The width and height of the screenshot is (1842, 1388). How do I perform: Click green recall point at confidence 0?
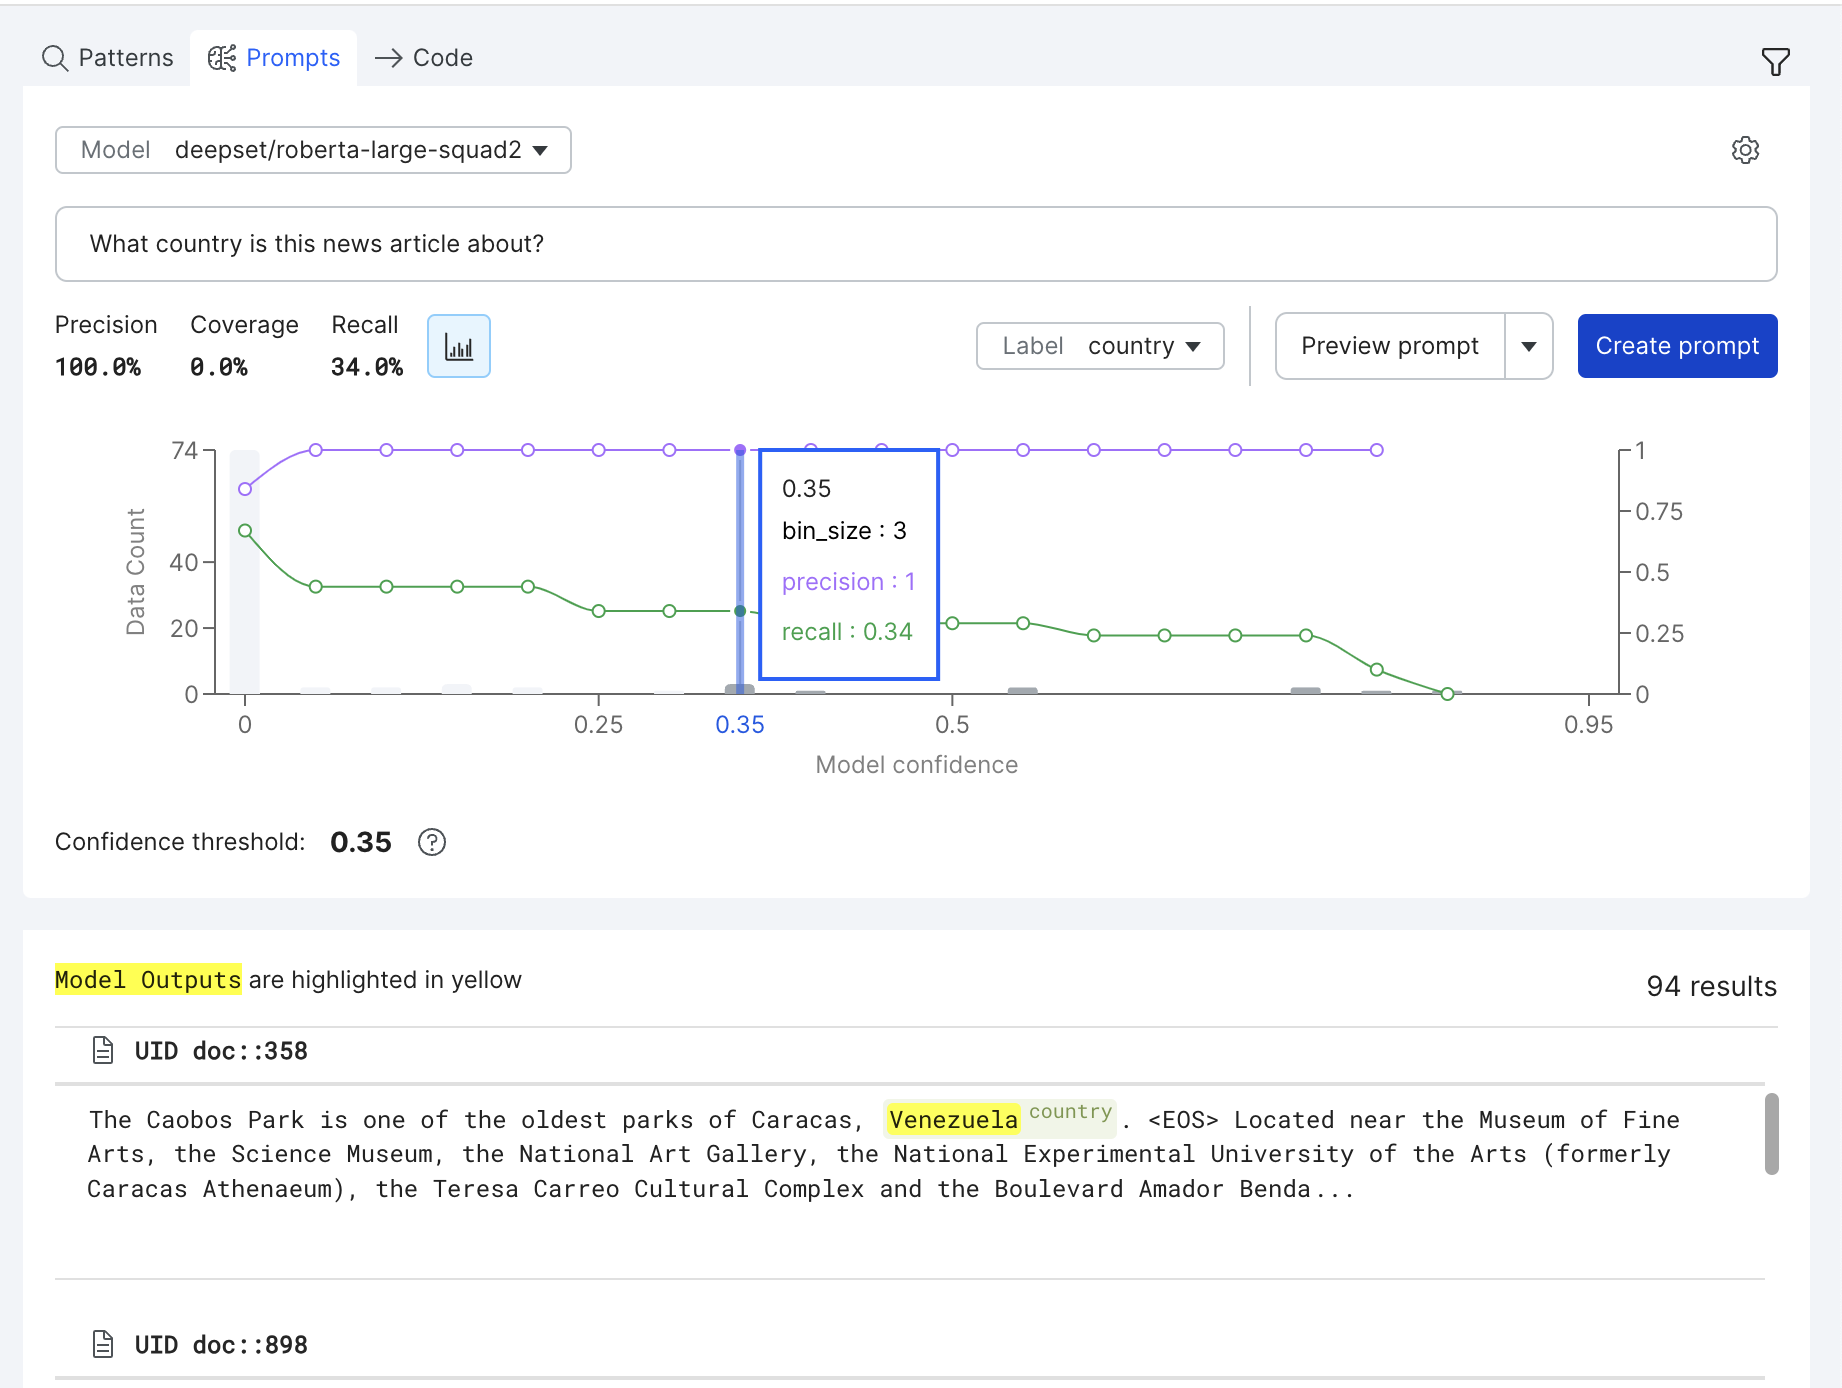[x=245, y=531]
